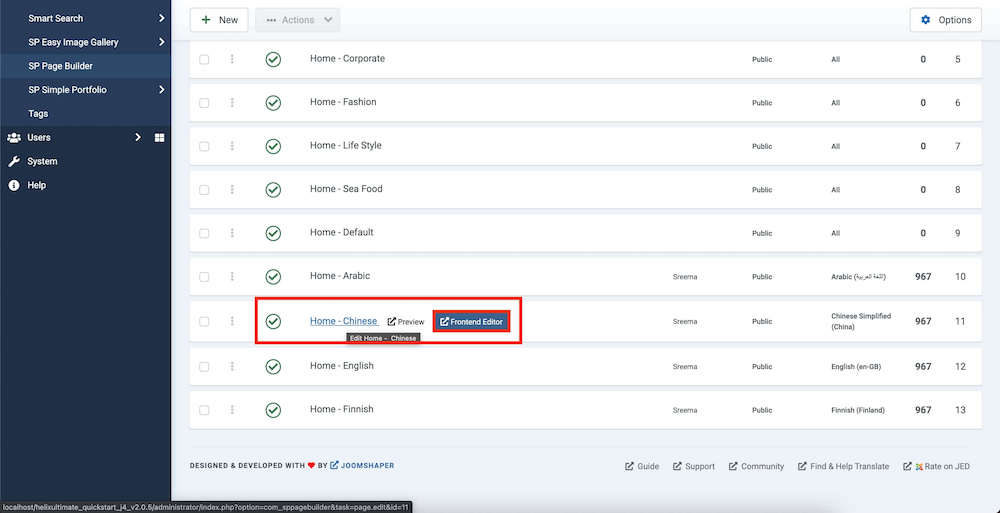This screenshot has width=1000, height=513.
Task: Check the Home - Finnish row checkbox
Action: (x=204, y=410)
